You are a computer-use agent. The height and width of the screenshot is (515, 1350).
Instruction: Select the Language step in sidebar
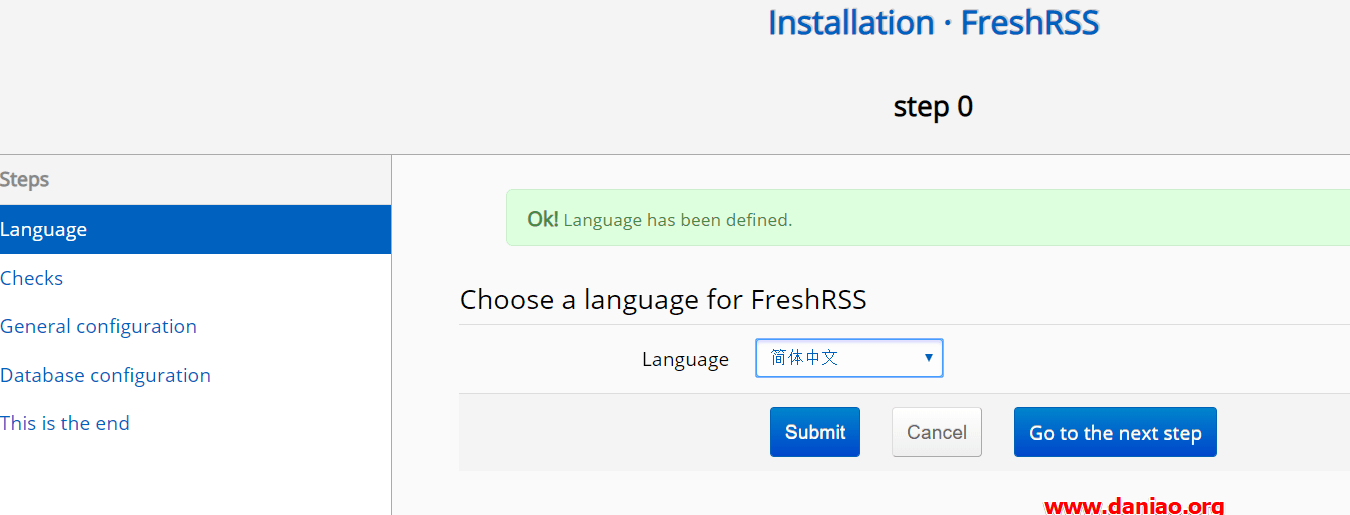coord(44,229)
